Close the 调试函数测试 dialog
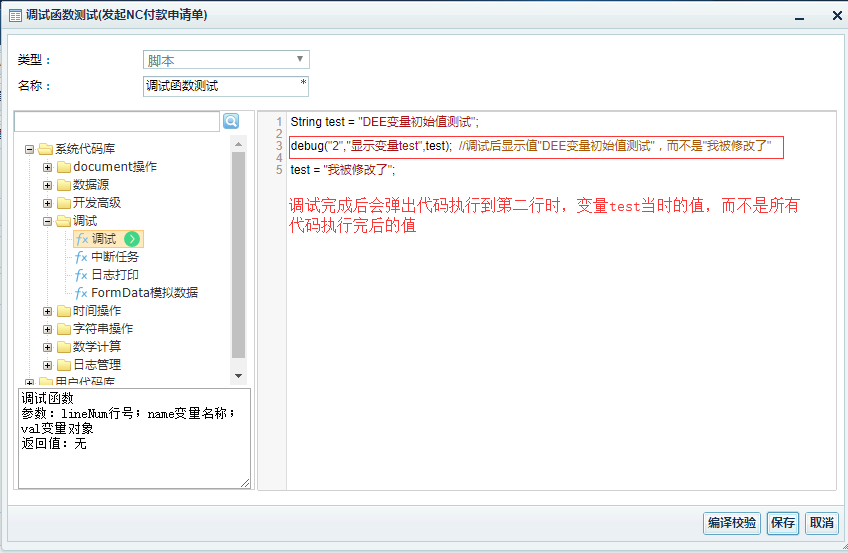The image size is (848, 553). (837, 16)
